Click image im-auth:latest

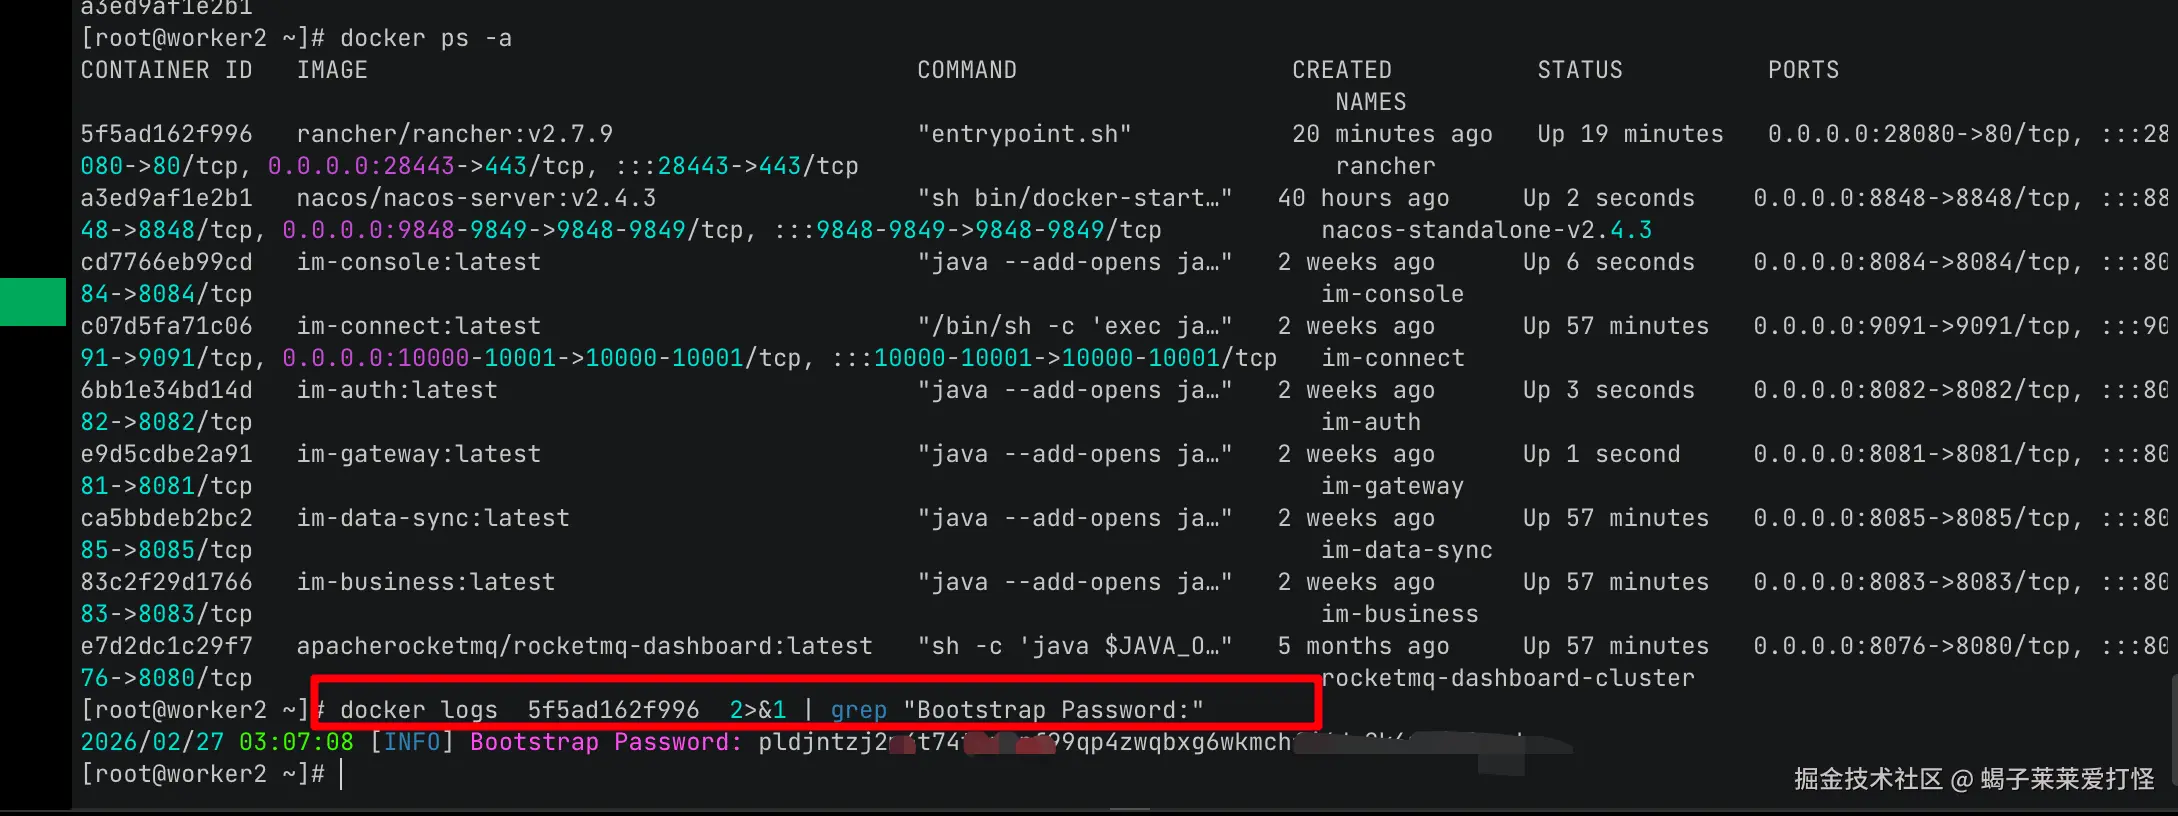pos(397,390)
